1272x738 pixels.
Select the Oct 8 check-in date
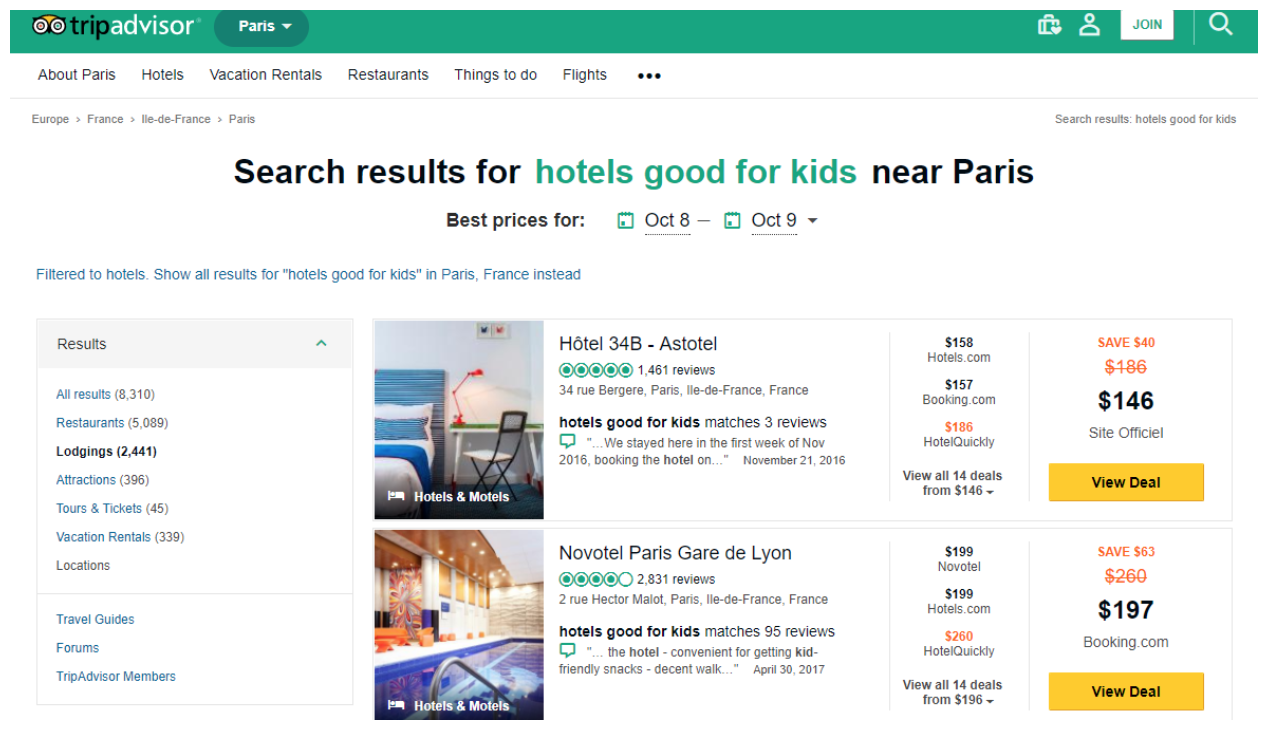667,221
